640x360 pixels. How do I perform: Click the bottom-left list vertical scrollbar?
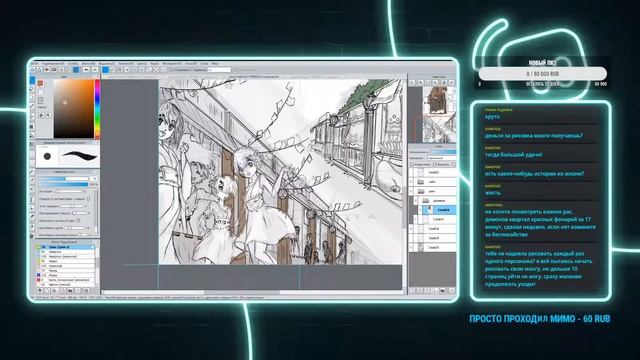97,265
